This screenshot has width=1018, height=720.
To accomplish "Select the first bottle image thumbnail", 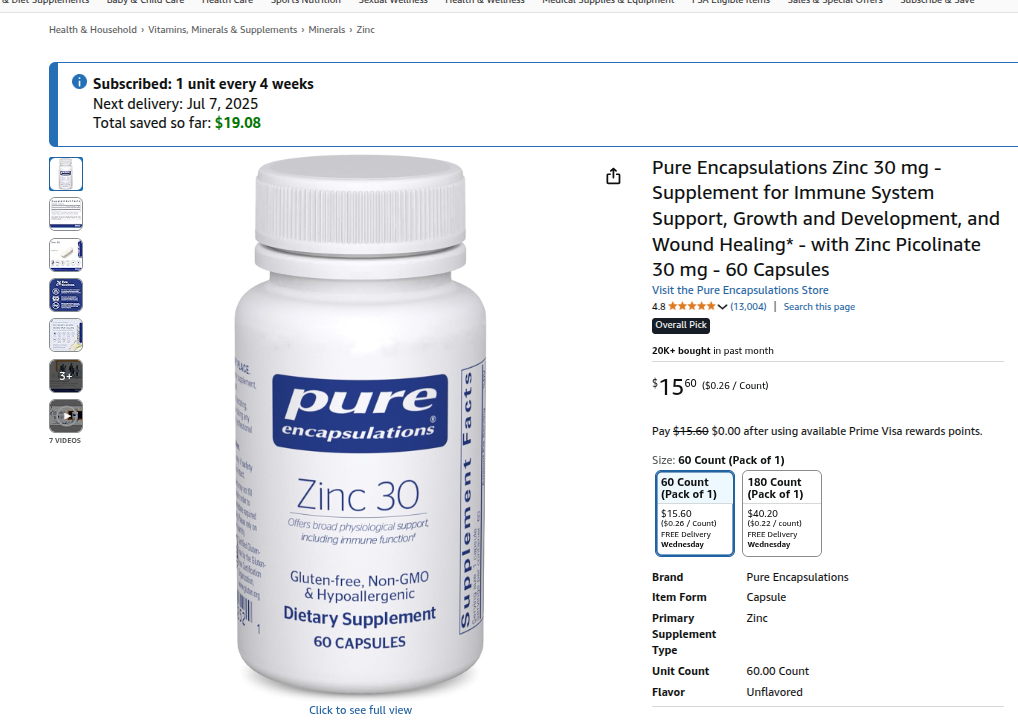I will click(66, 174).
